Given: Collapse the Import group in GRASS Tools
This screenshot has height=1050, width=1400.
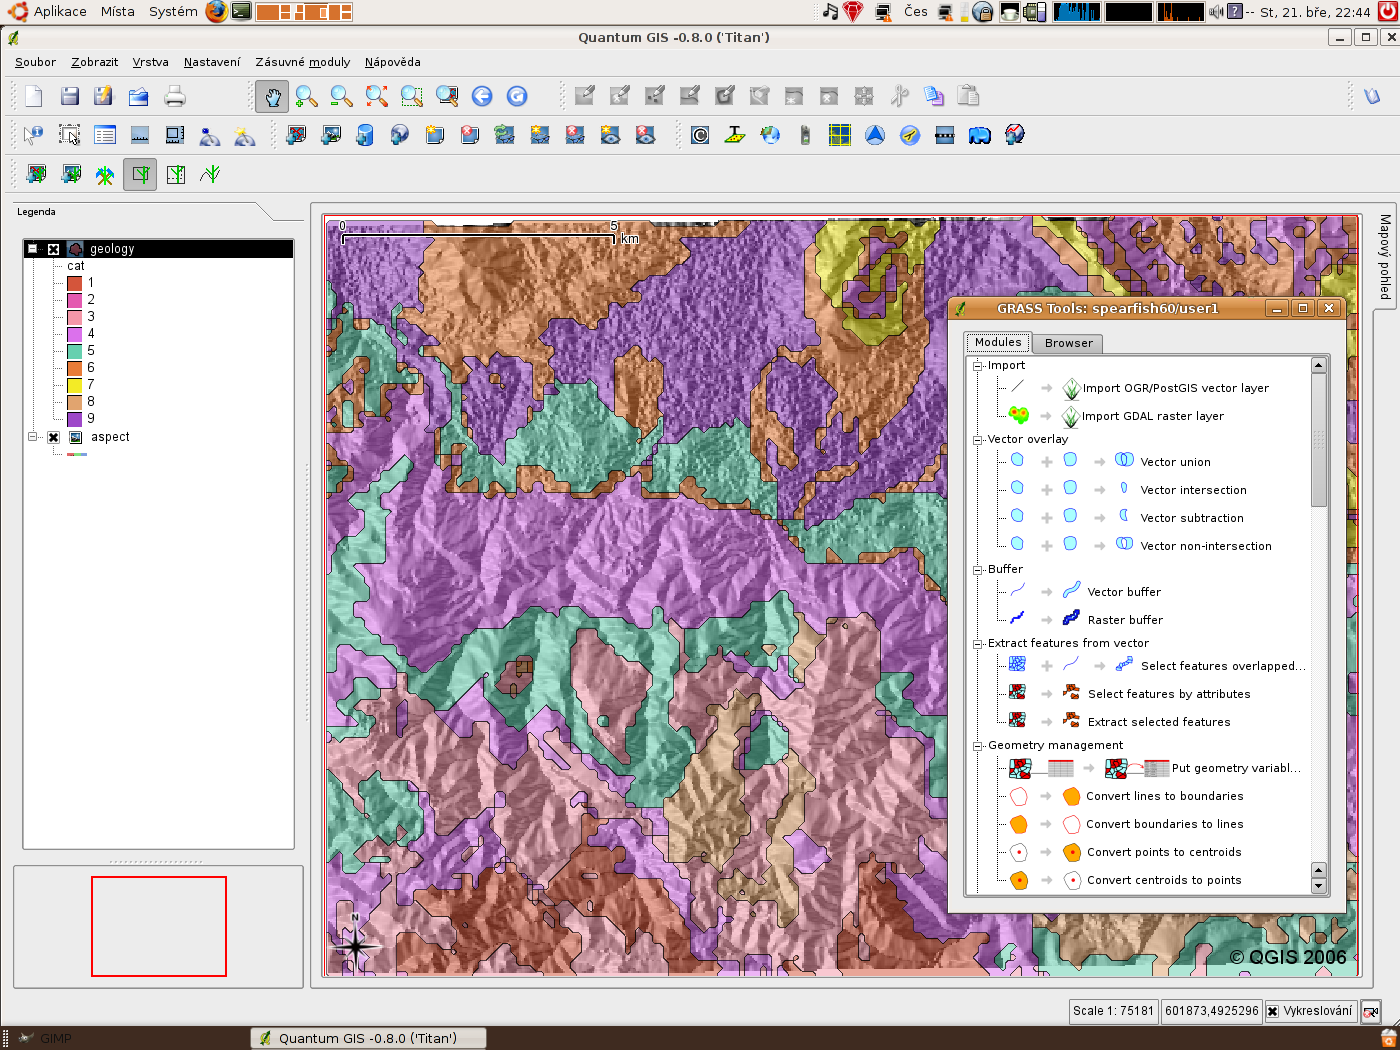Looking at the screenshot, I should (978, 366).
